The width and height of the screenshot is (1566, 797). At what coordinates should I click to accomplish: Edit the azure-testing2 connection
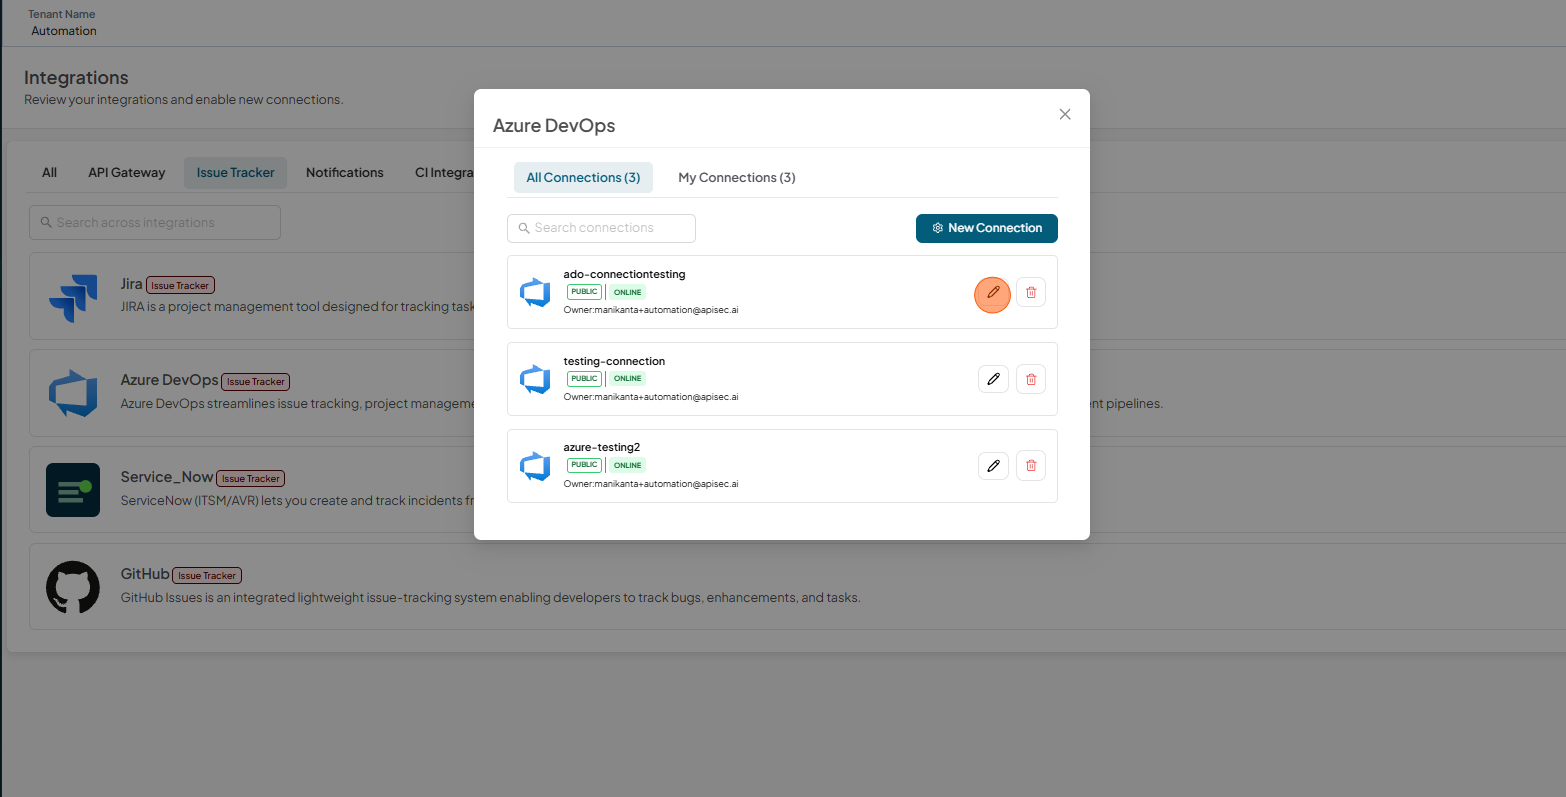coord(993,466)
